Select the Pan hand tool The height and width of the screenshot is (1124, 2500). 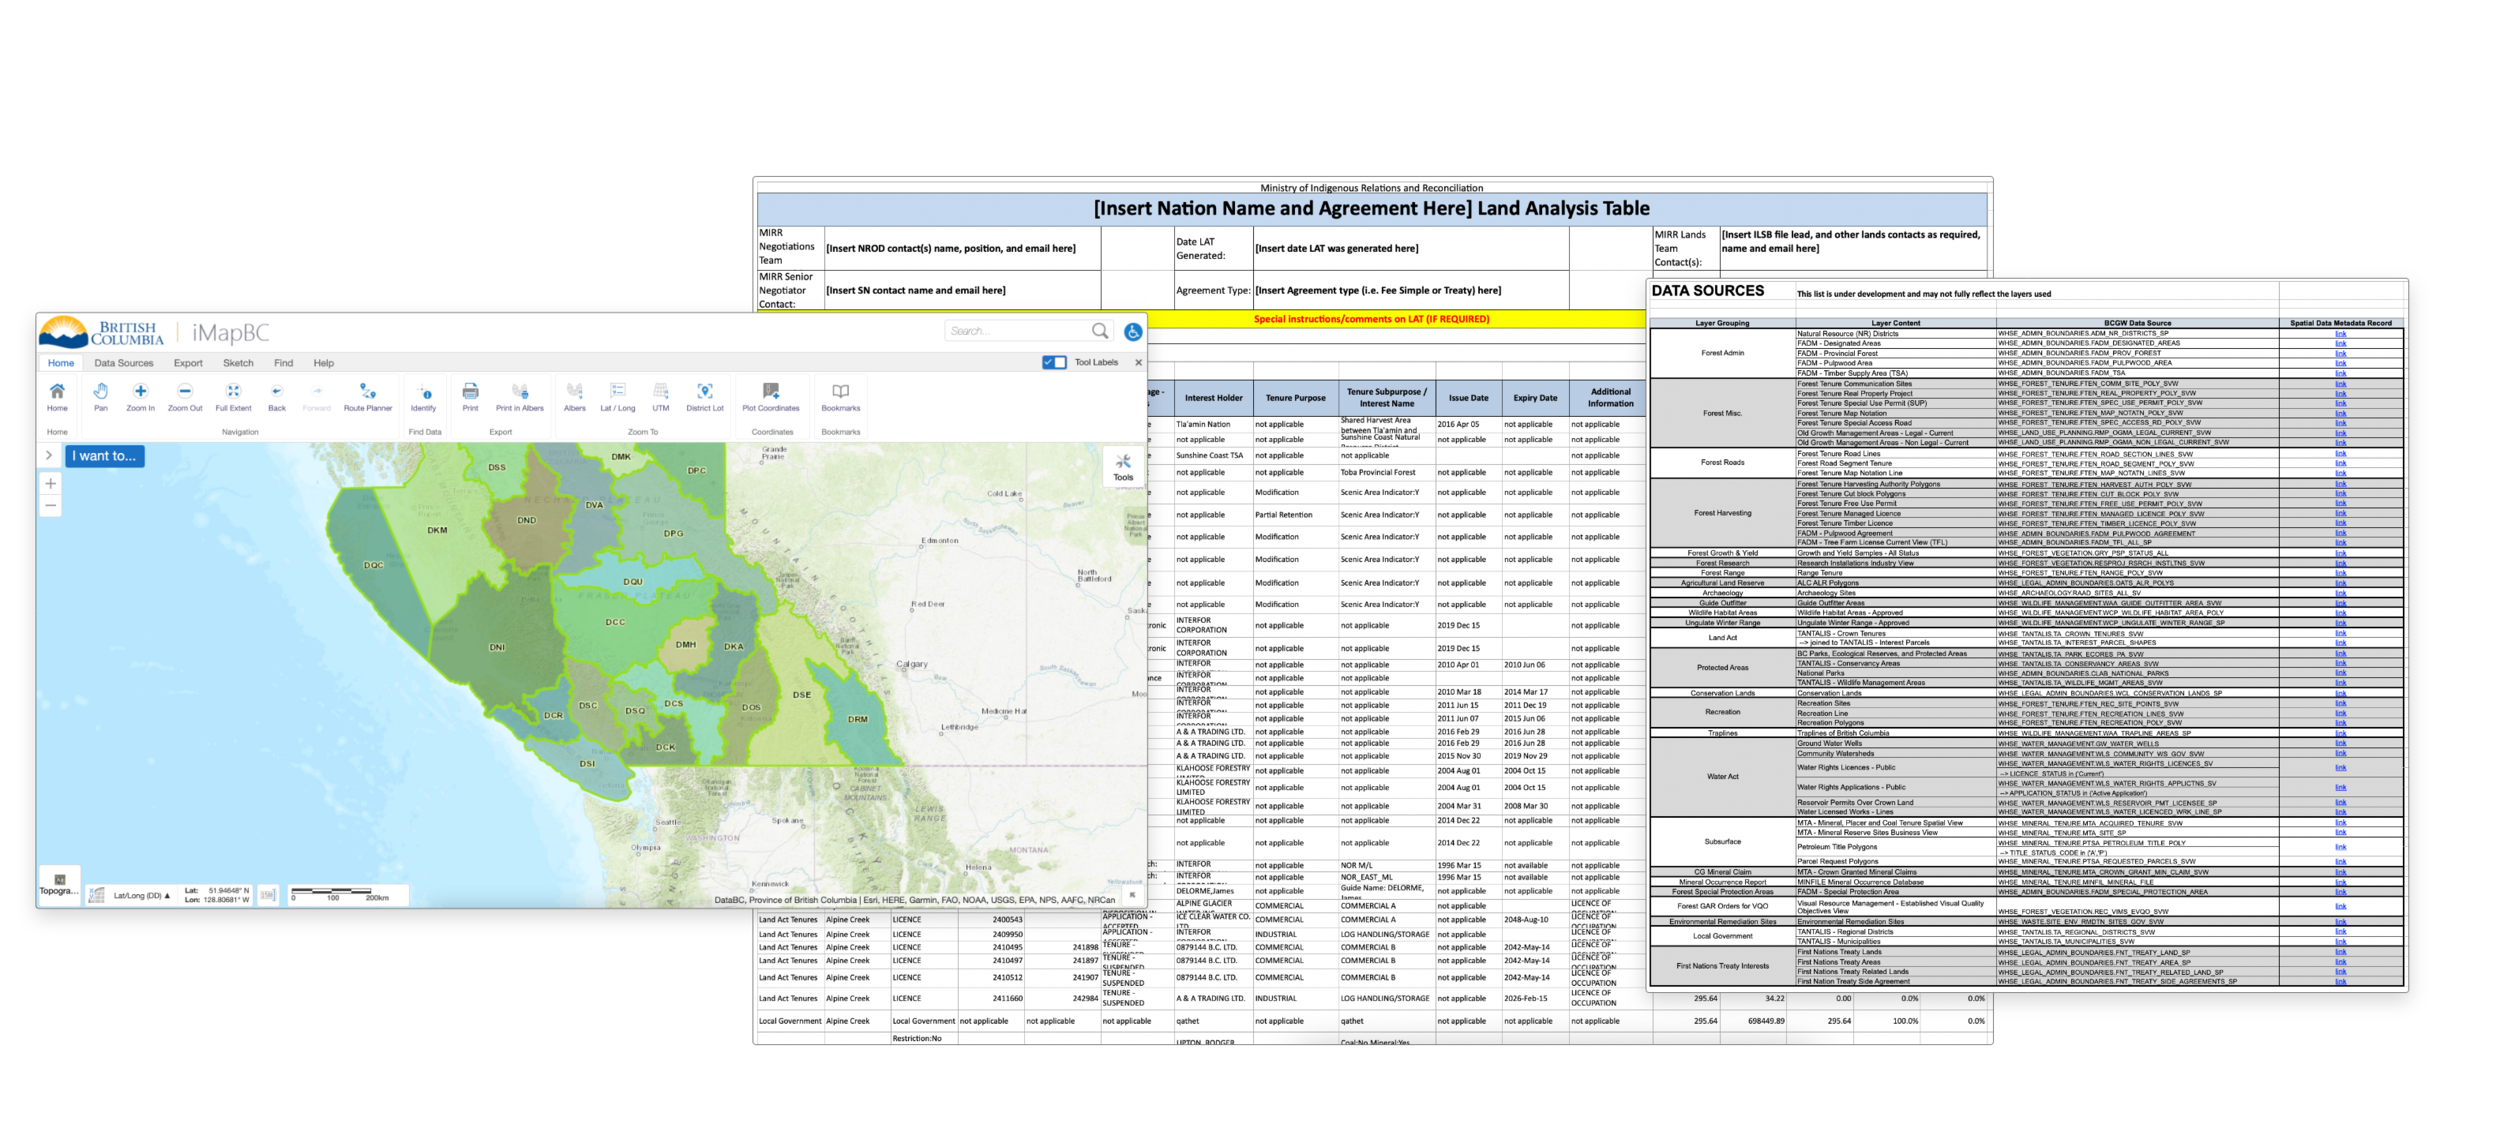(100, 397)
